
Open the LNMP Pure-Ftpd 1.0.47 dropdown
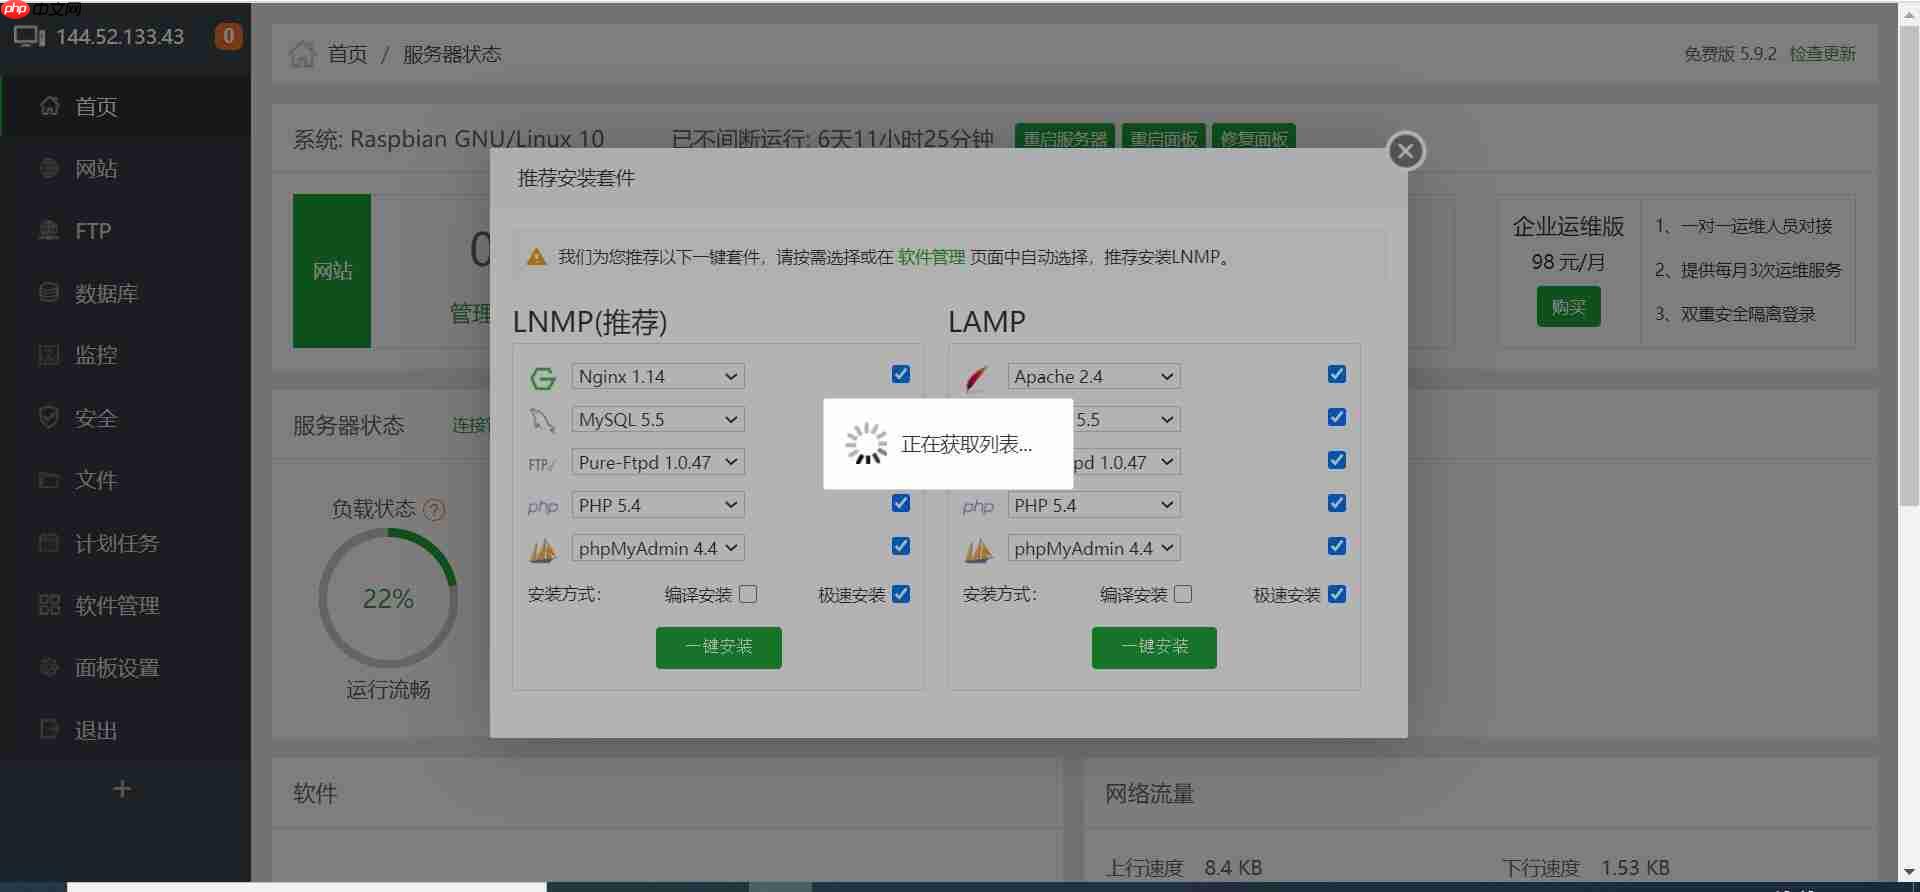(658, 462)
